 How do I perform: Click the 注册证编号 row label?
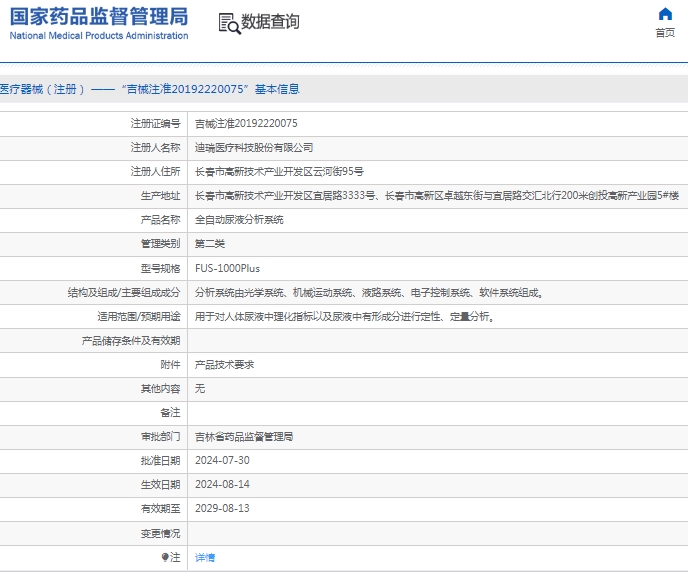[155, 124]
